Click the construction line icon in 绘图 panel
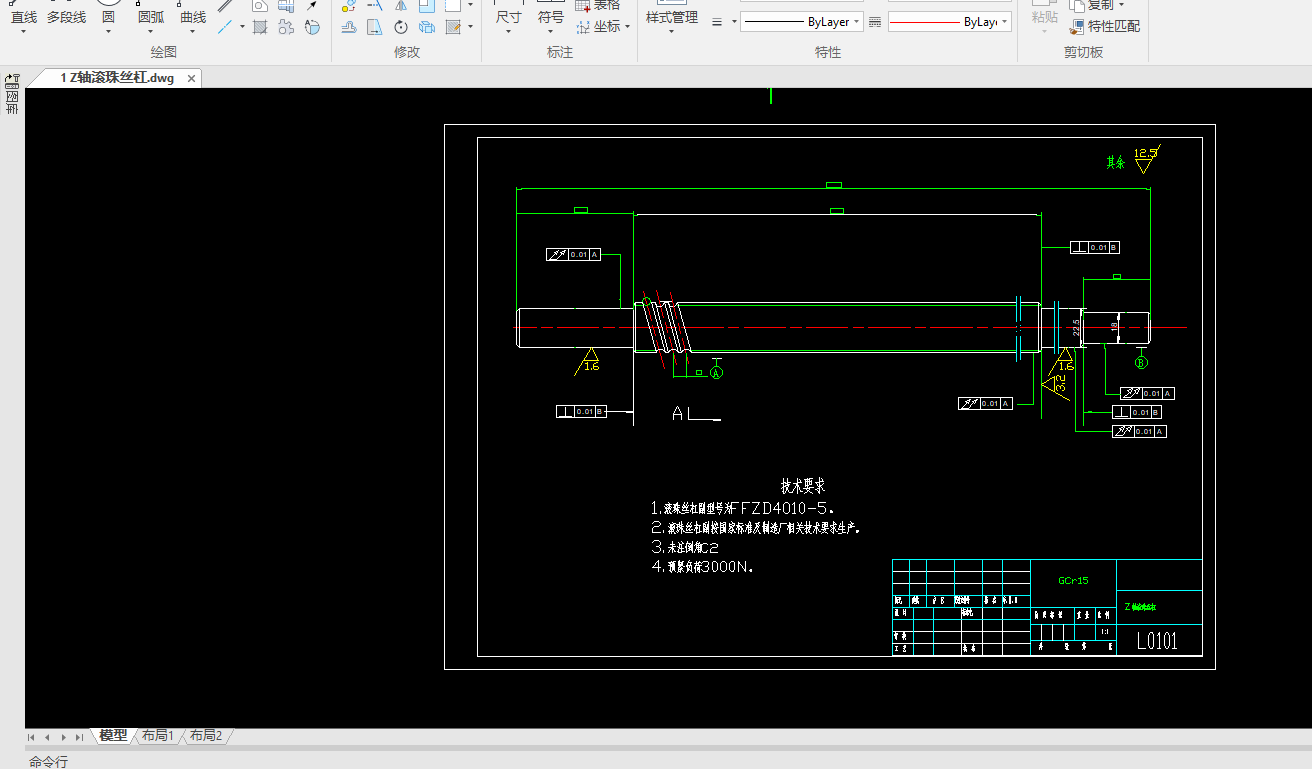 click(226, 27)
